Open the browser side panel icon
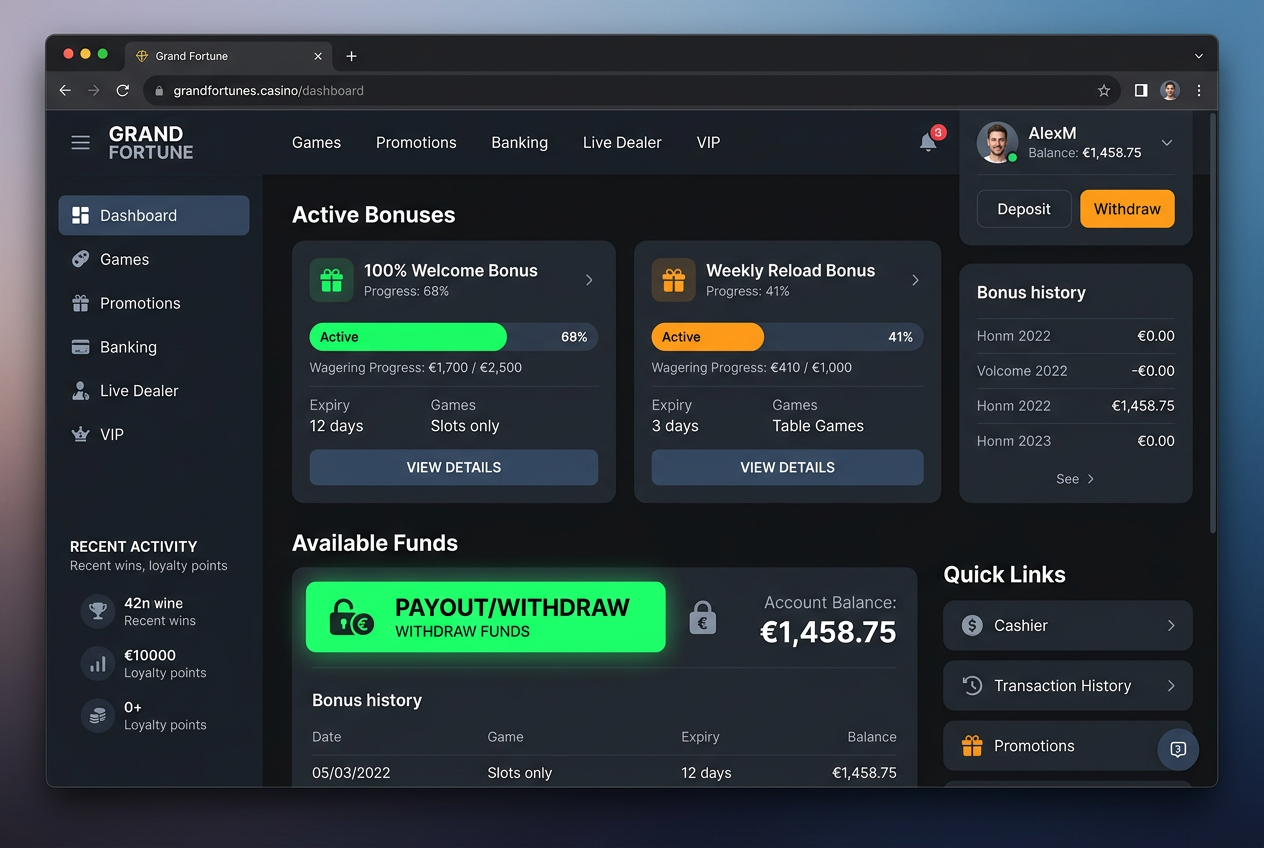1264x848 pixels. (1141, 90)
